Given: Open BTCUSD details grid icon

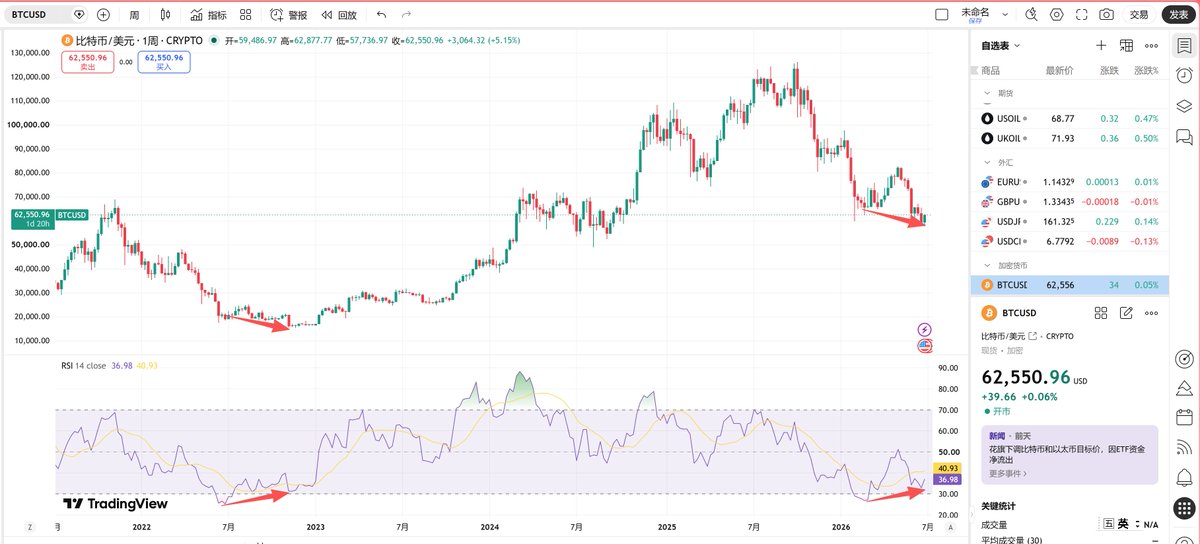Looking at the screenshot, I should tap(1101, 313).
